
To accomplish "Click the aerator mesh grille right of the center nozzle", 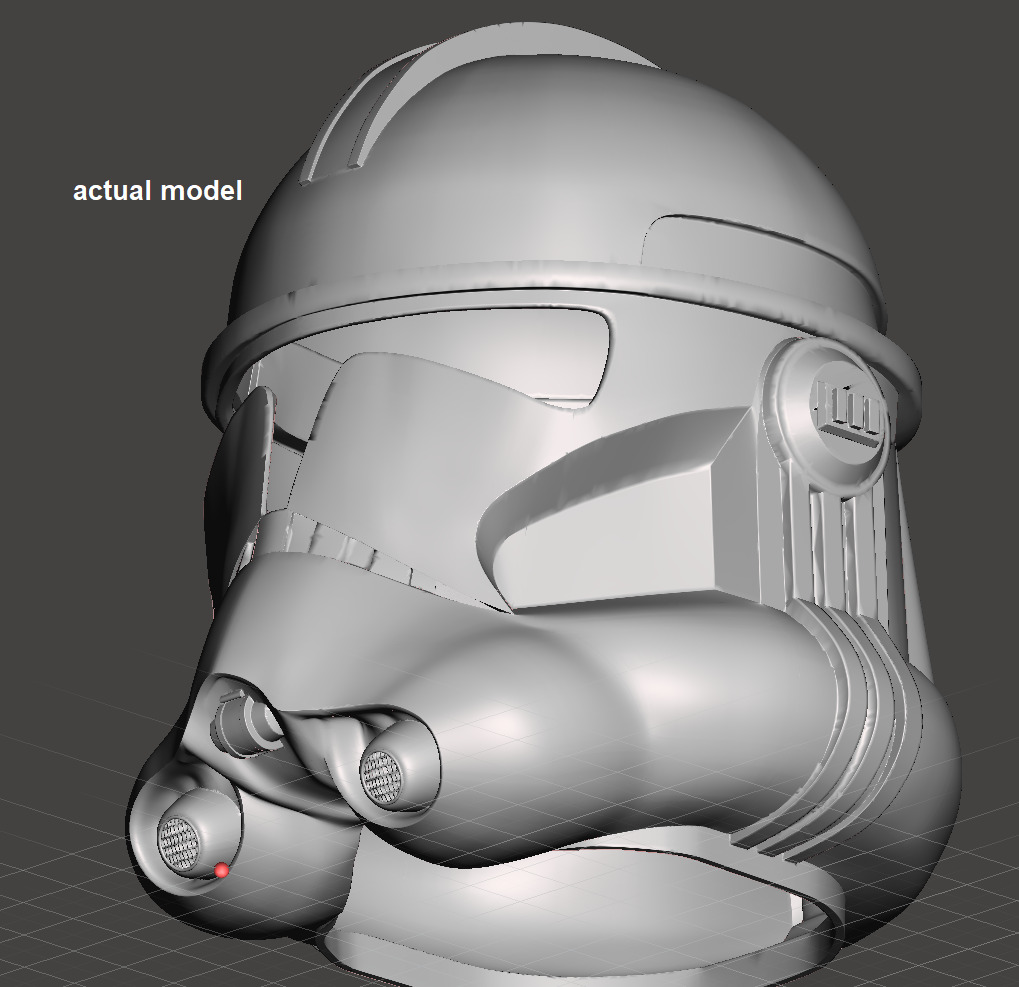I will [x=381, y=776].
